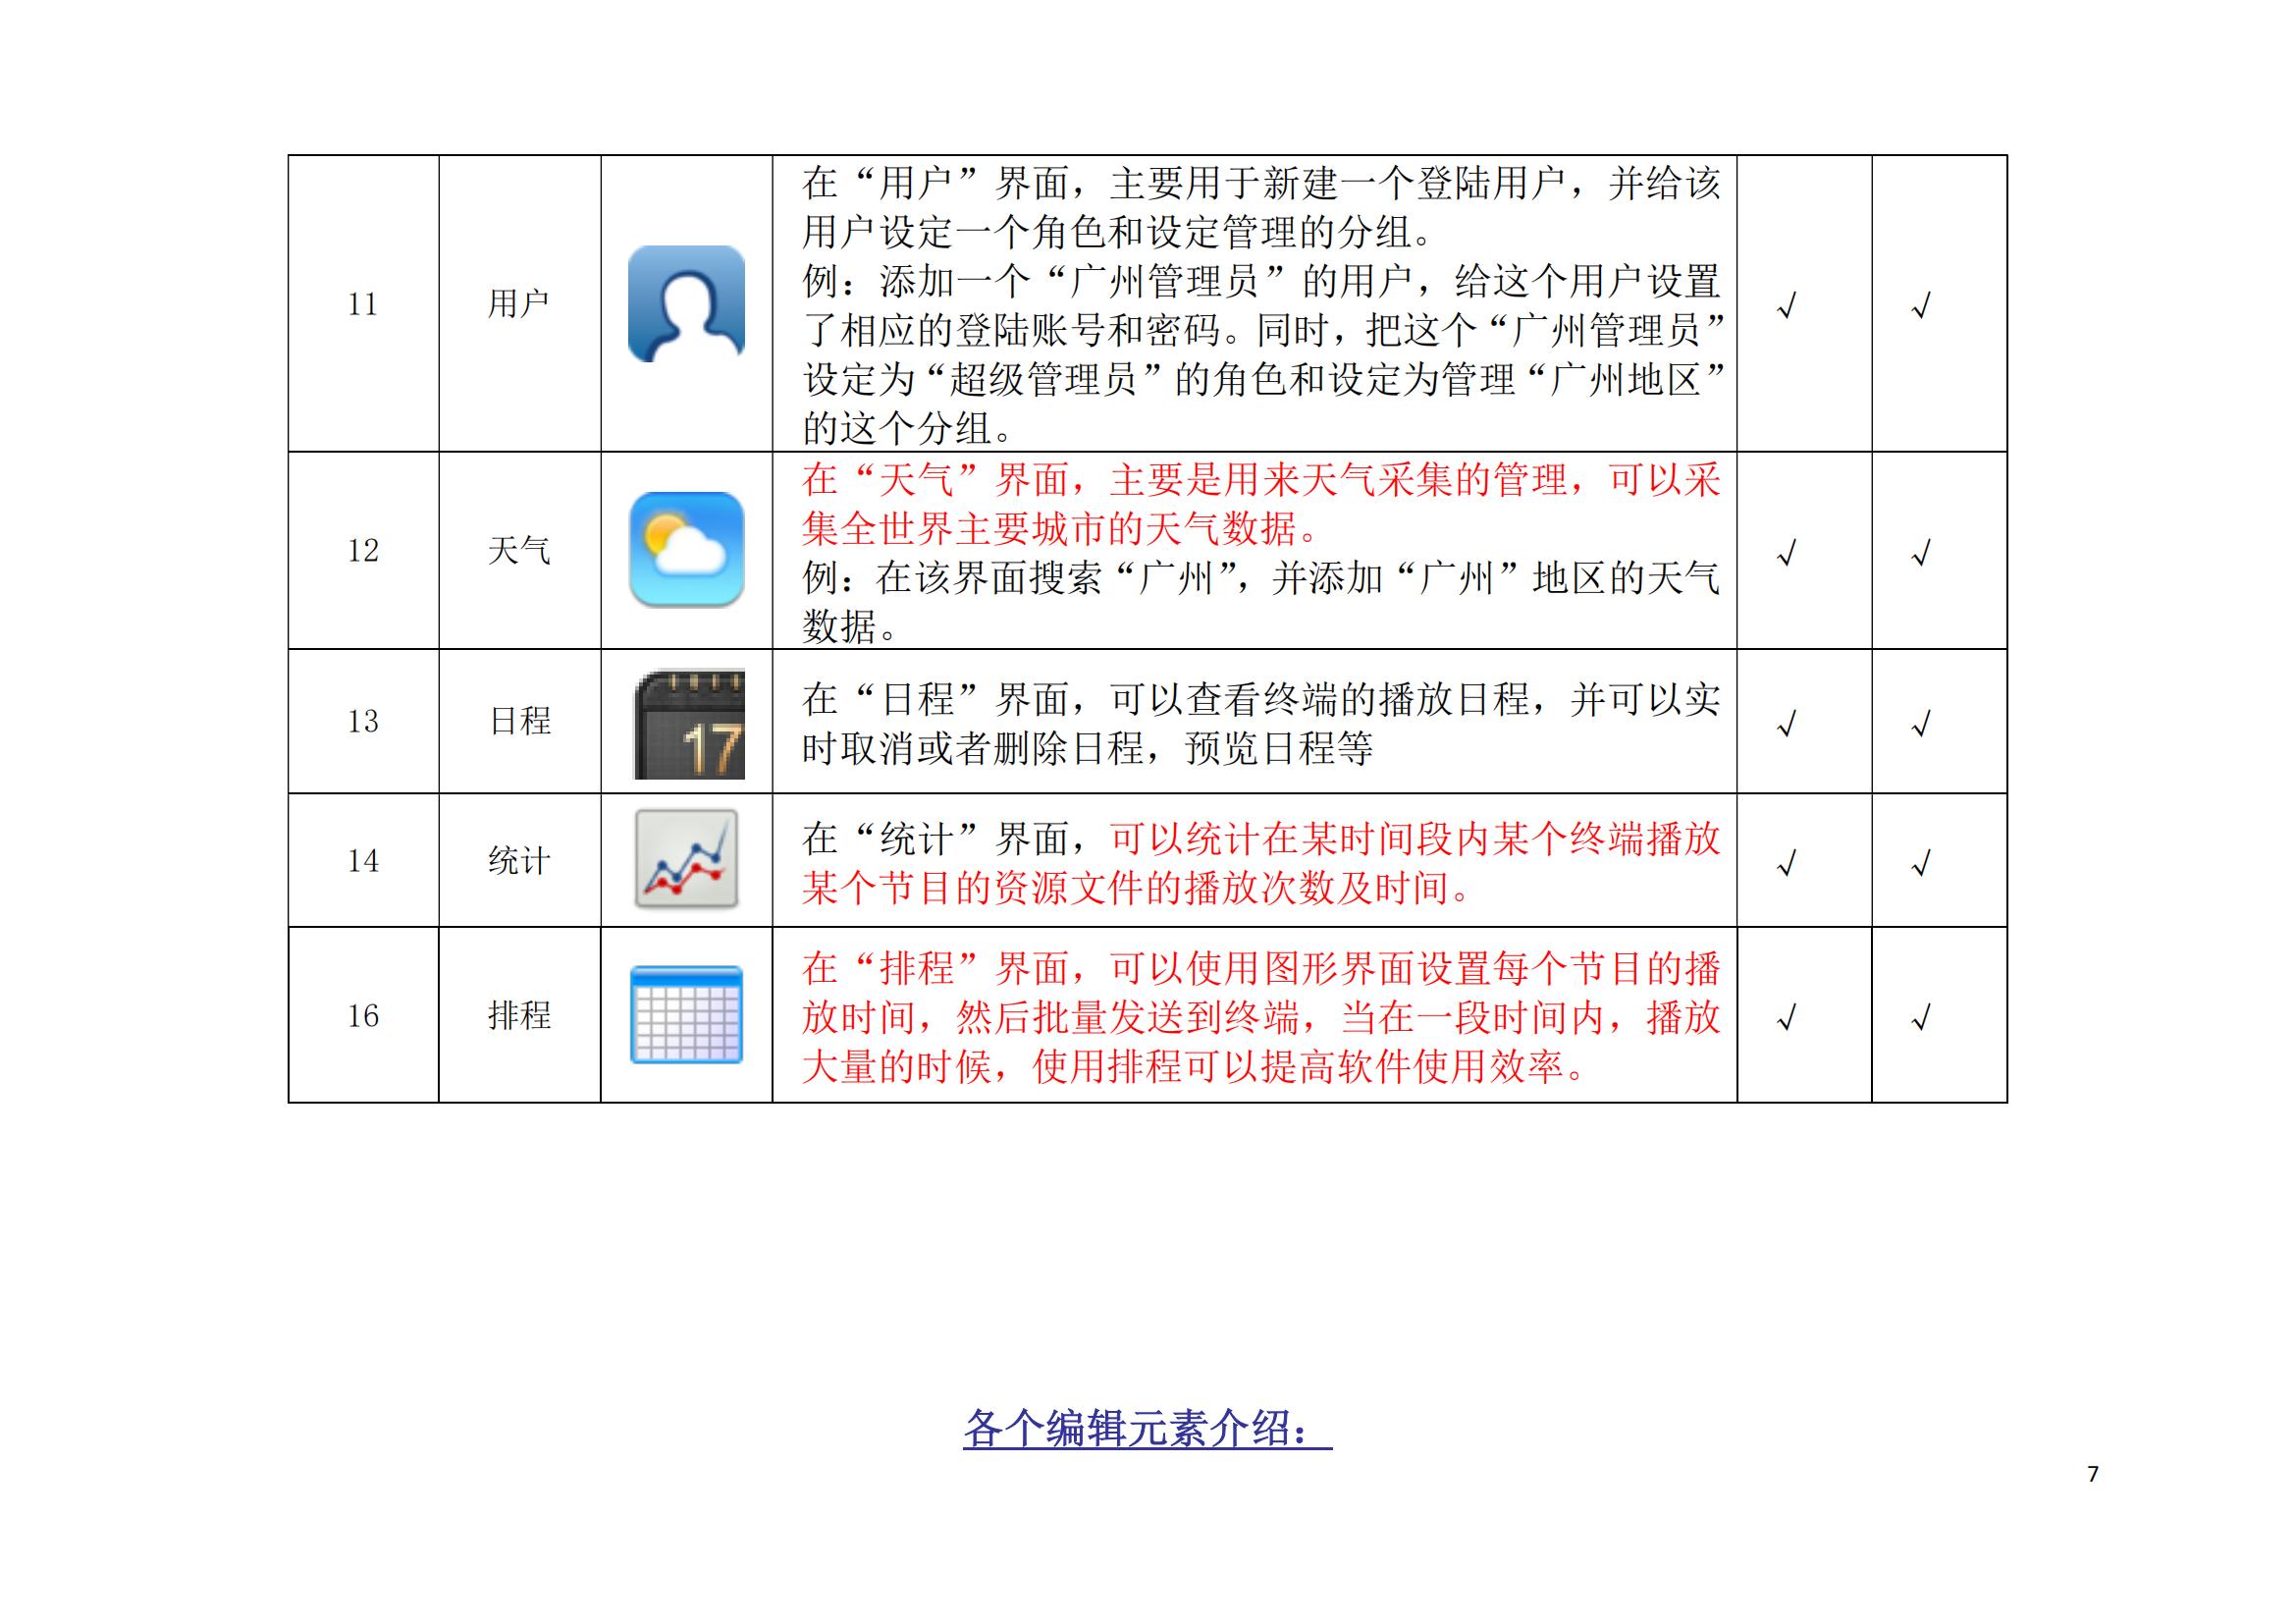Screen dimensions: 2296x1624
Task: Click row number 16 cell
Action: point(363,1016)
